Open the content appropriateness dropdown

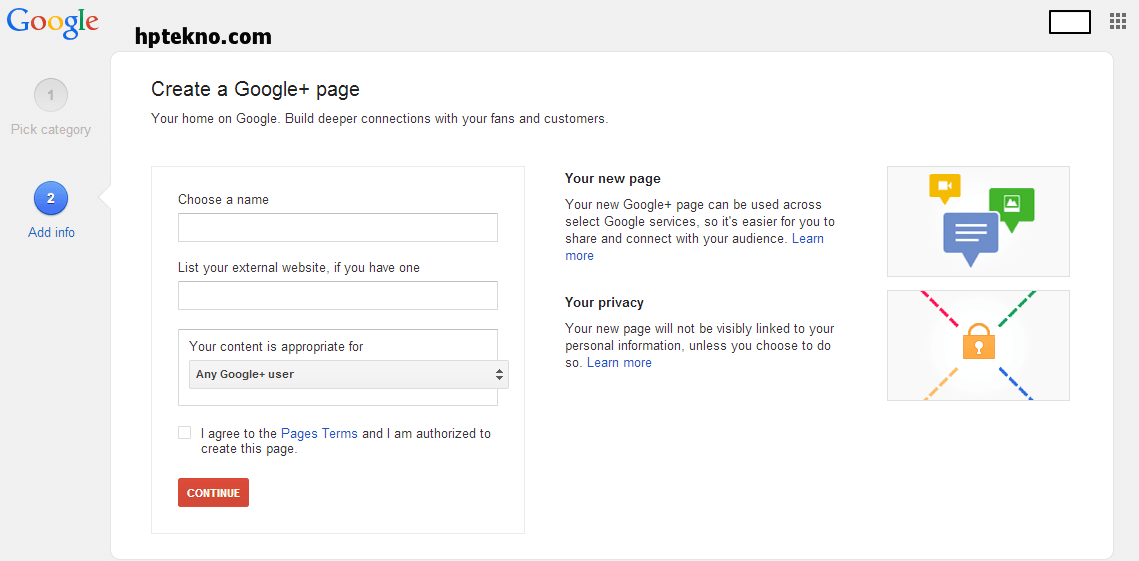pos(349,375)
